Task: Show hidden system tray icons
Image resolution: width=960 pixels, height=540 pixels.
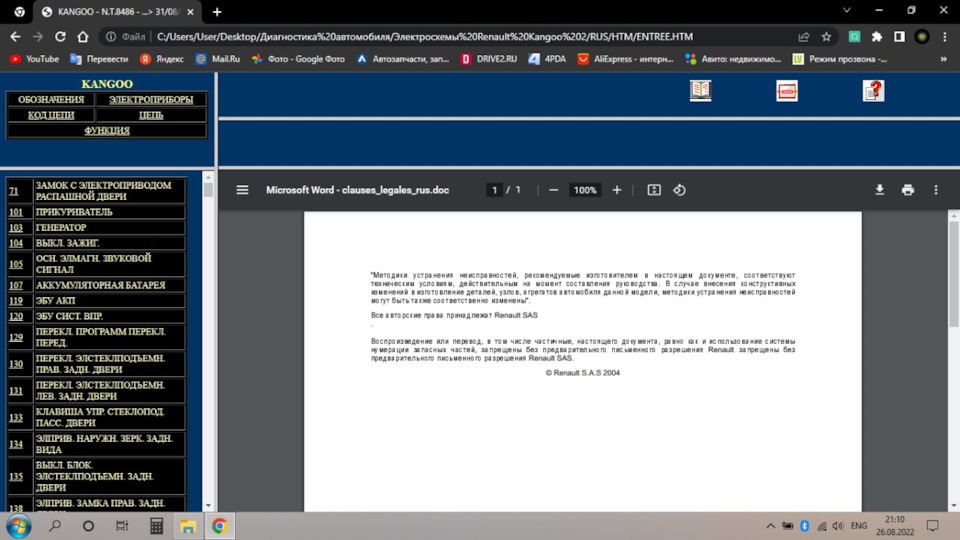Action: 770,526
